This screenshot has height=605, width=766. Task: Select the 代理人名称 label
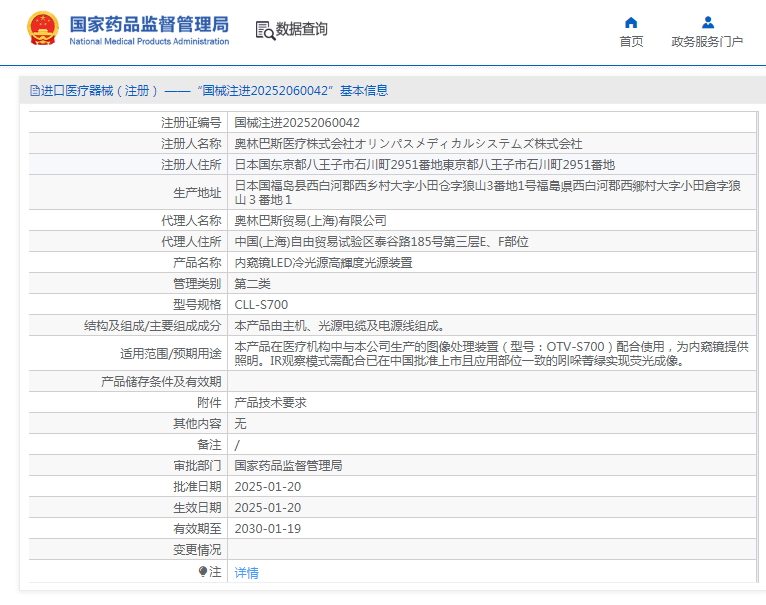(191, 220)
